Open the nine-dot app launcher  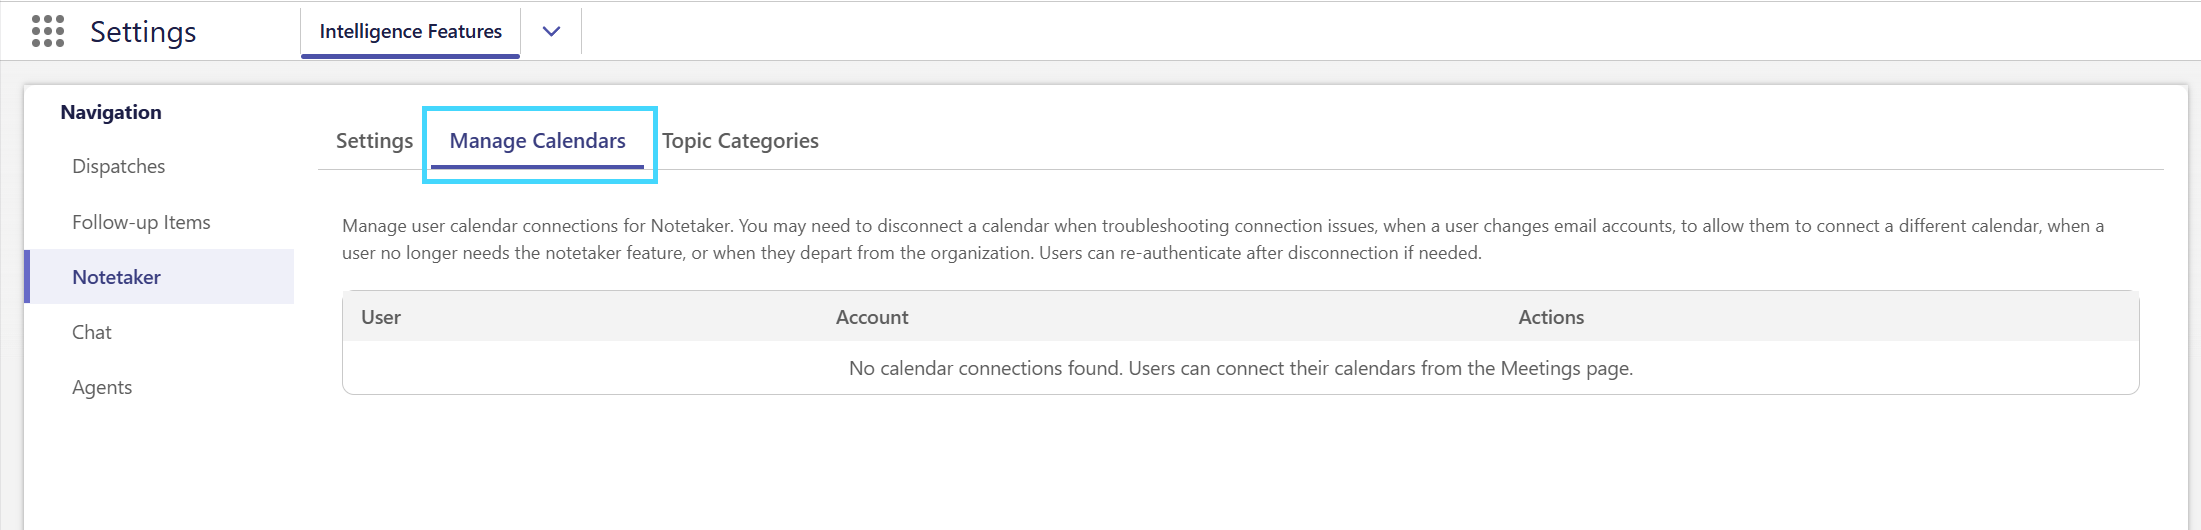(48, 31)
